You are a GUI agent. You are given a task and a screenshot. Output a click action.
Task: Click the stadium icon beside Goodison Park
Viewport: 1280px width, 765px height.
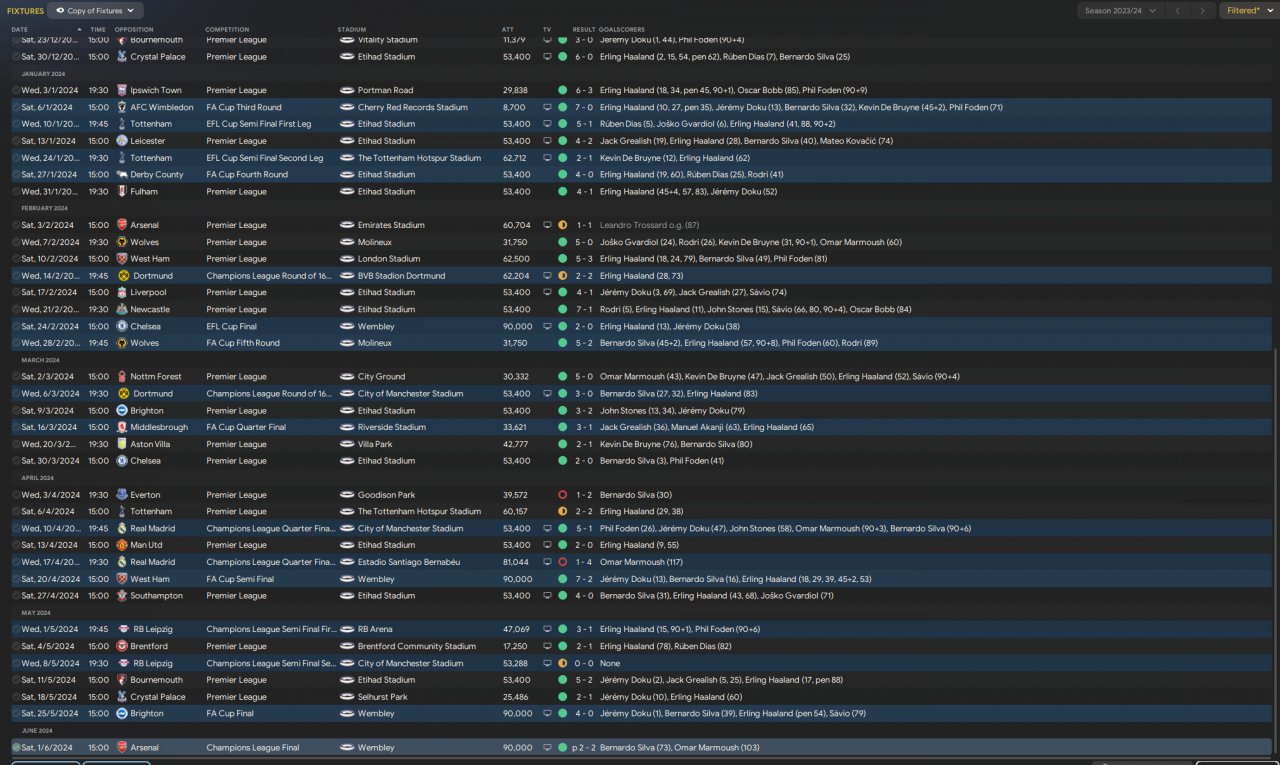pyautogui.click(x=347, y=495)
